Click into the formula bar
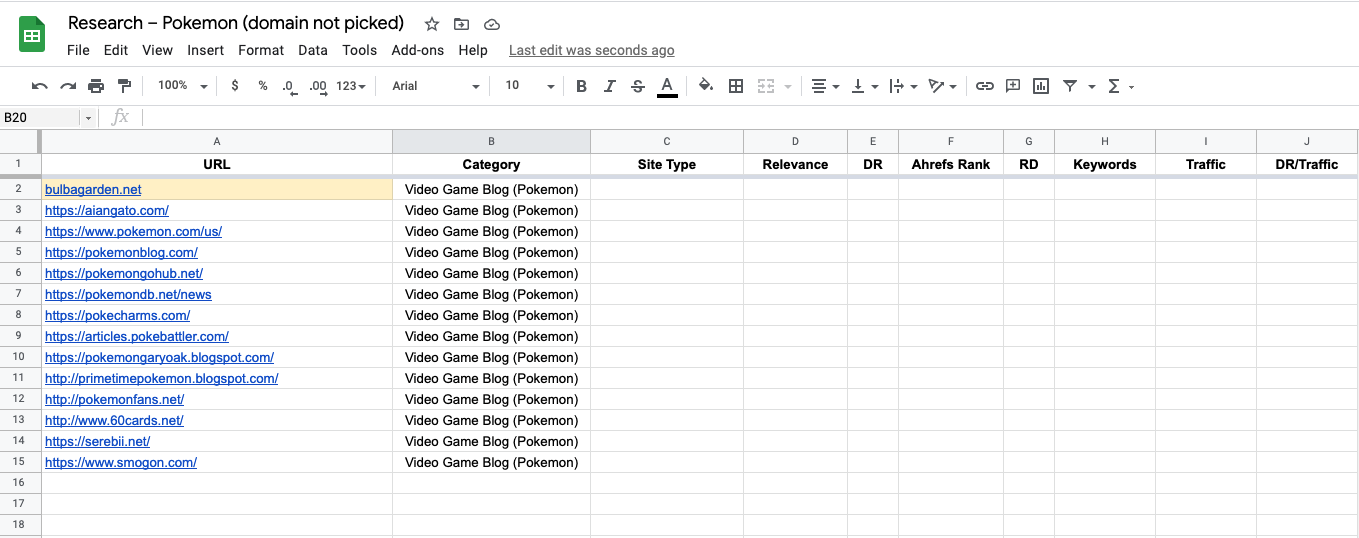Viewport: 1359px width, 538px height. point(750,118)
